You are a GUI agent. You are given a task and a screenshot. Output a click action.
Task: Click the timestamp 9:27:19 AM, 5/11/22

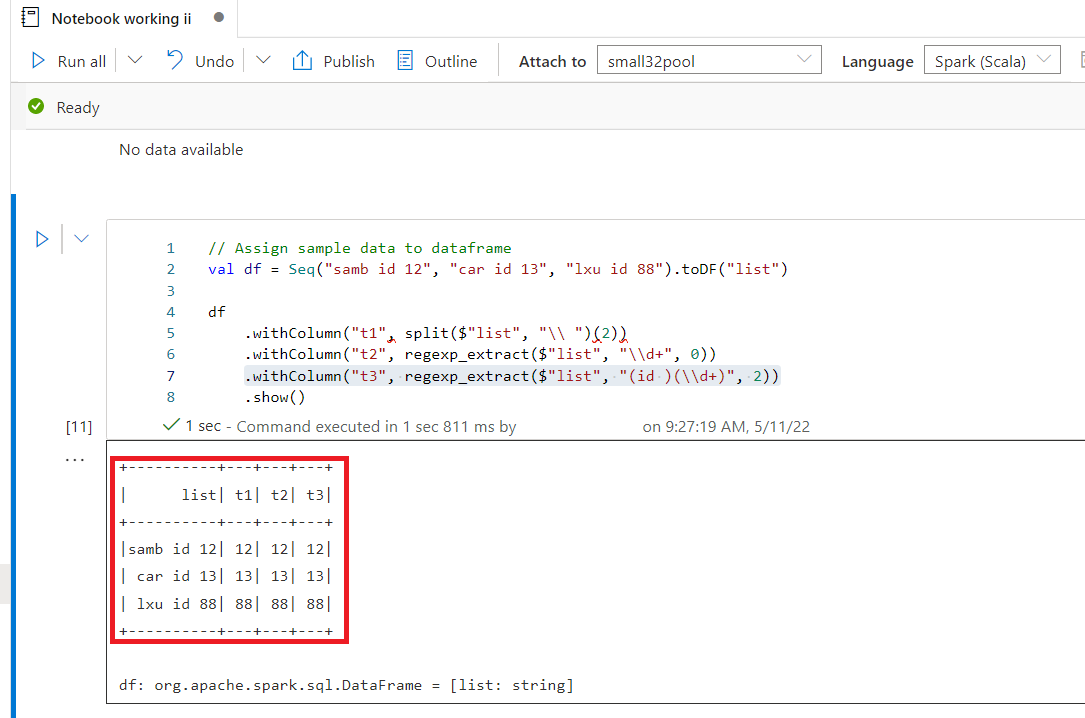(x=738, y=427)
